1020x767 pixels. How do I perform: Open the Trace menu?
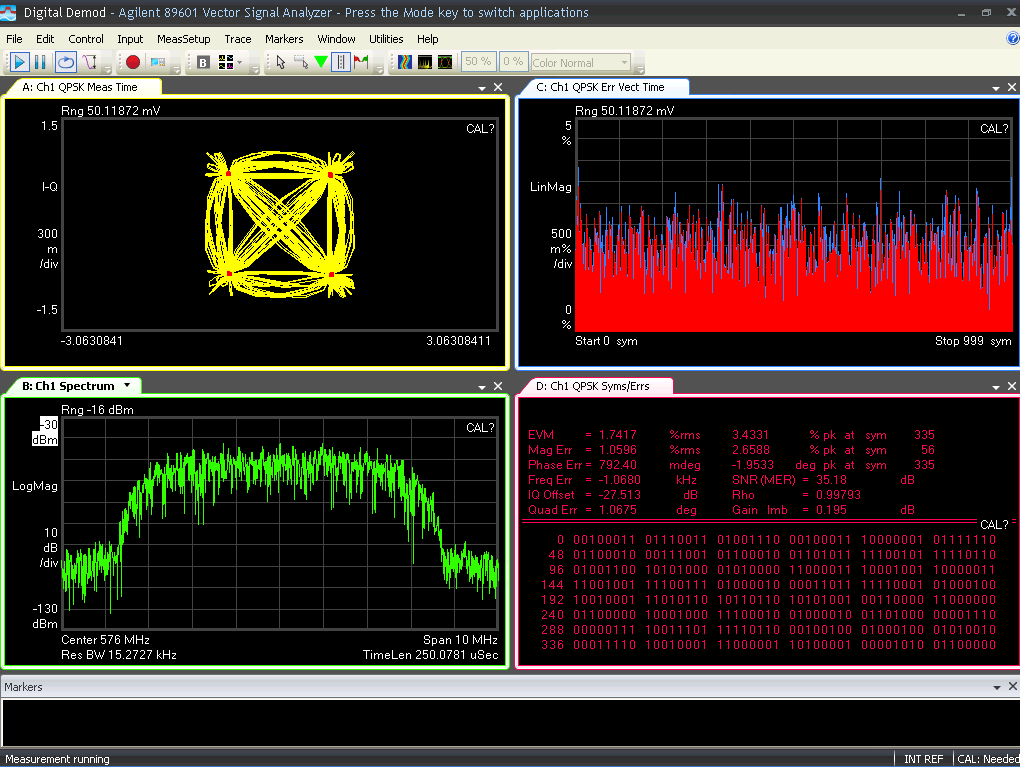pyautogui.click(x=237, y=39)
